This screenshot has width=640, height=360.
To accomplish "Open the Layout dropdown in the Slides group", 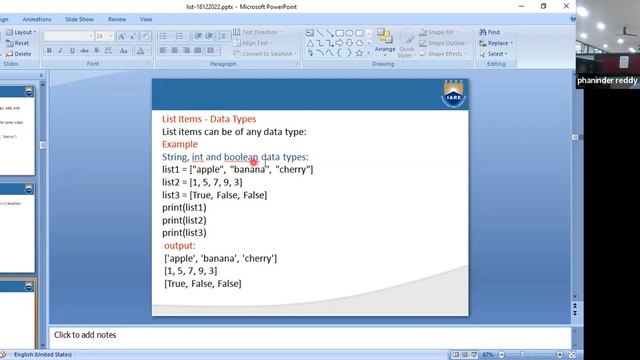I will (x=21, y=32).
